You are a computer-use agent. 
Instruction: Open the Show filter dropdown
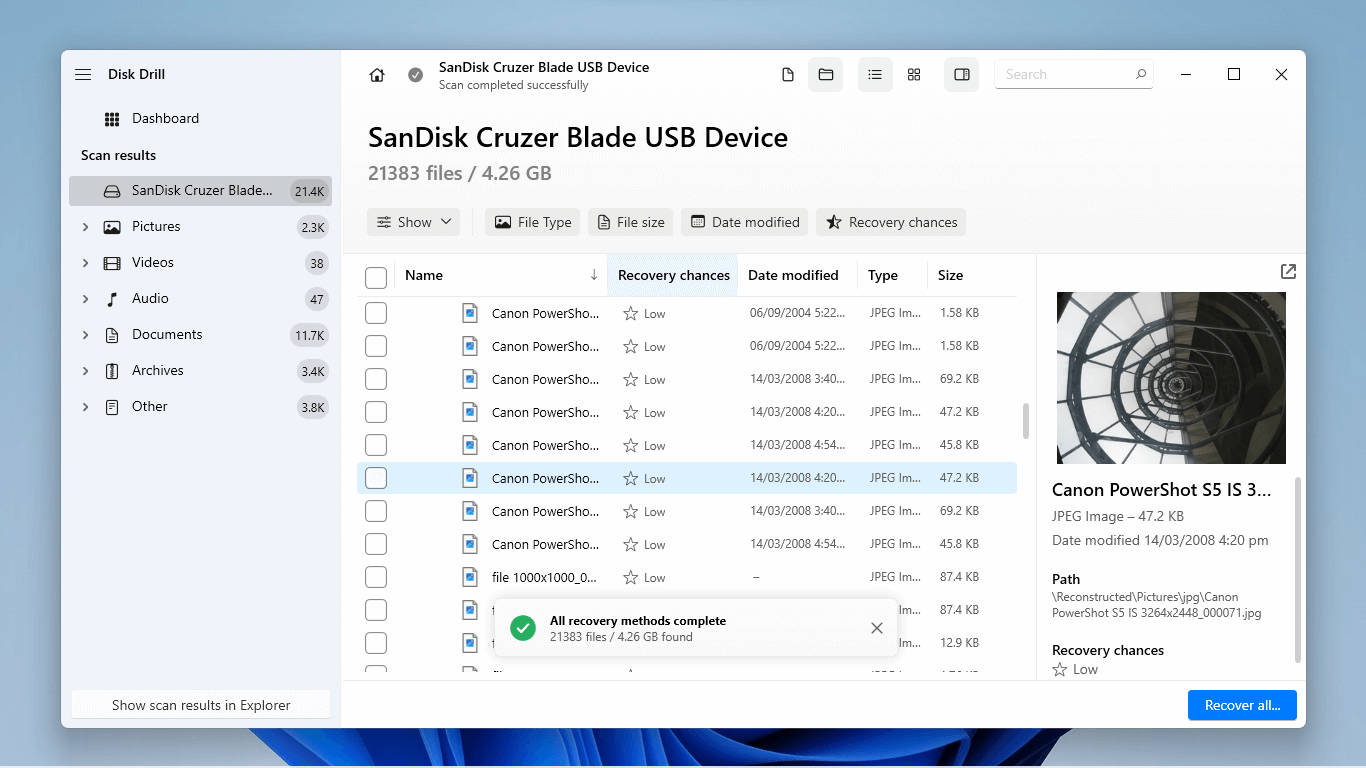click(x=413, y=221)
